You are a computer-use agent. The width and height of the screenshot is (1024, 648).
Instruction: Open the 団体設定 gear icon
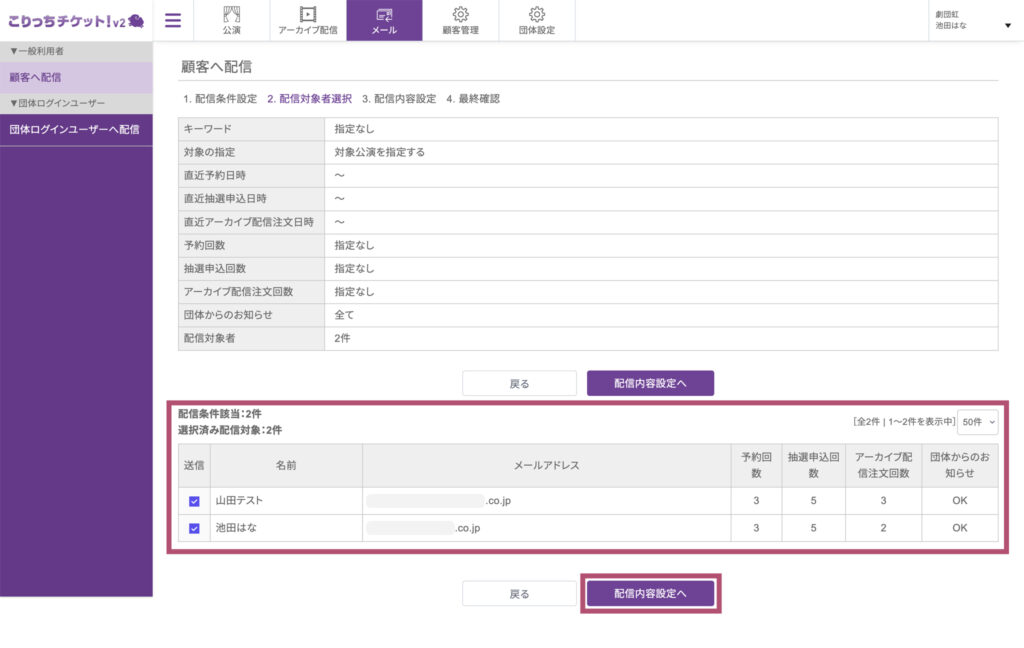(x=536, y=14)
